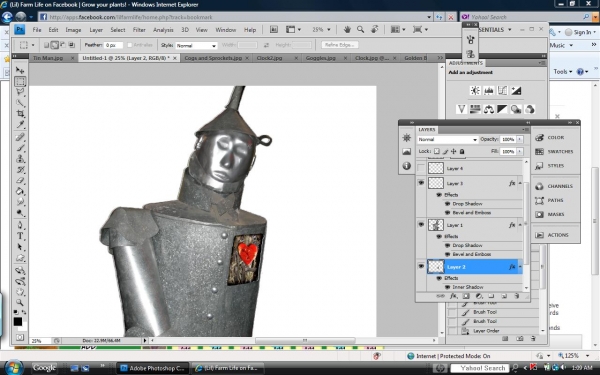600x375 pixels.
Task: Add a Curves adjustment
Action: 502,90
